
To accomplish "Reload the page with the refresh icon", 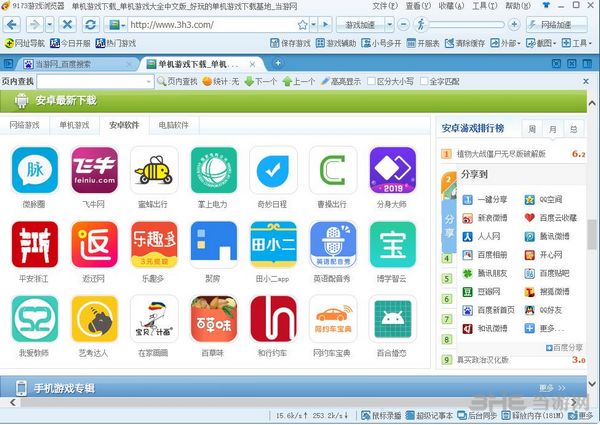I will pyautogui.click(x=90, y=25).
